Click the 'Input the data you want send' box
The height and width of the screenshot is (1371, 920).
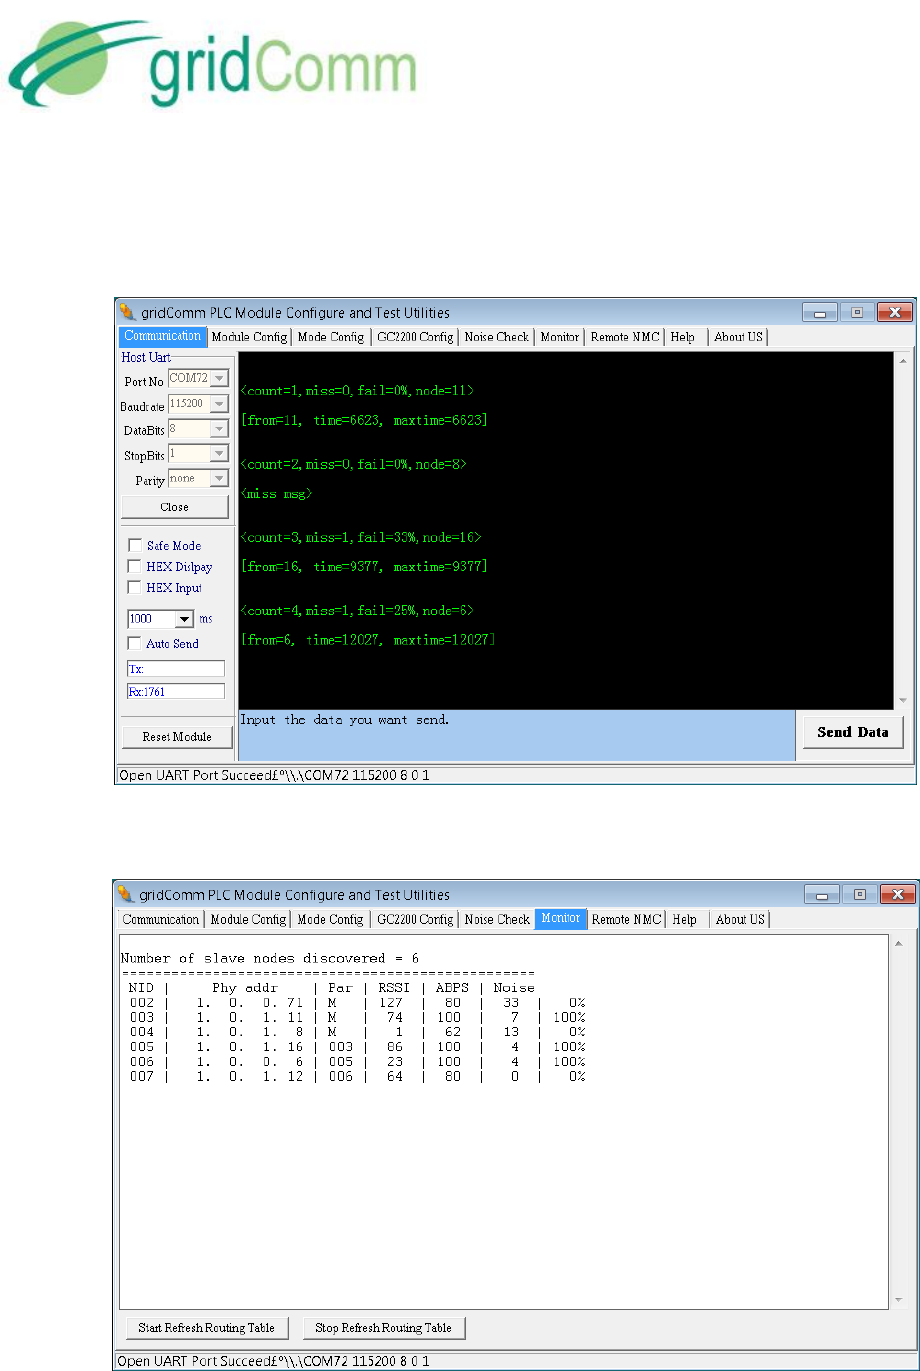click(517, 735)
